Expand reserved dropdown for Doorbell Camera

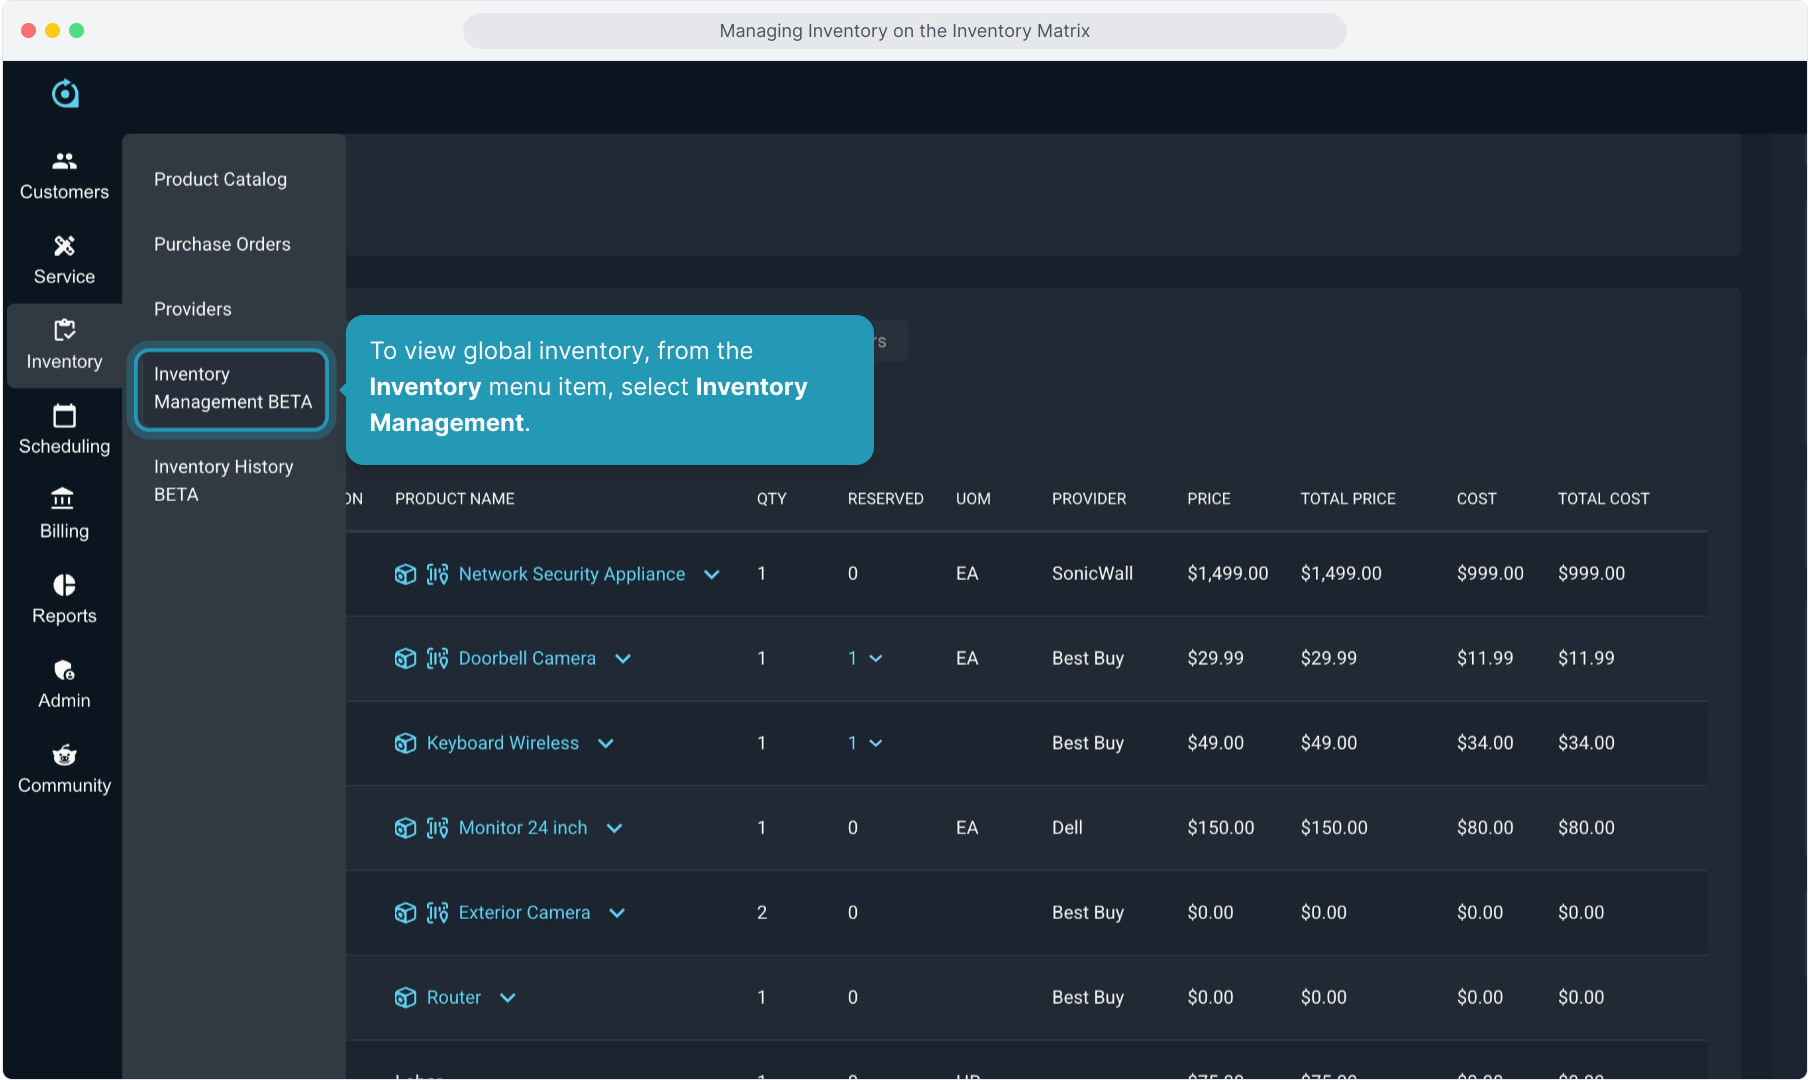click(x=876, y=658)
